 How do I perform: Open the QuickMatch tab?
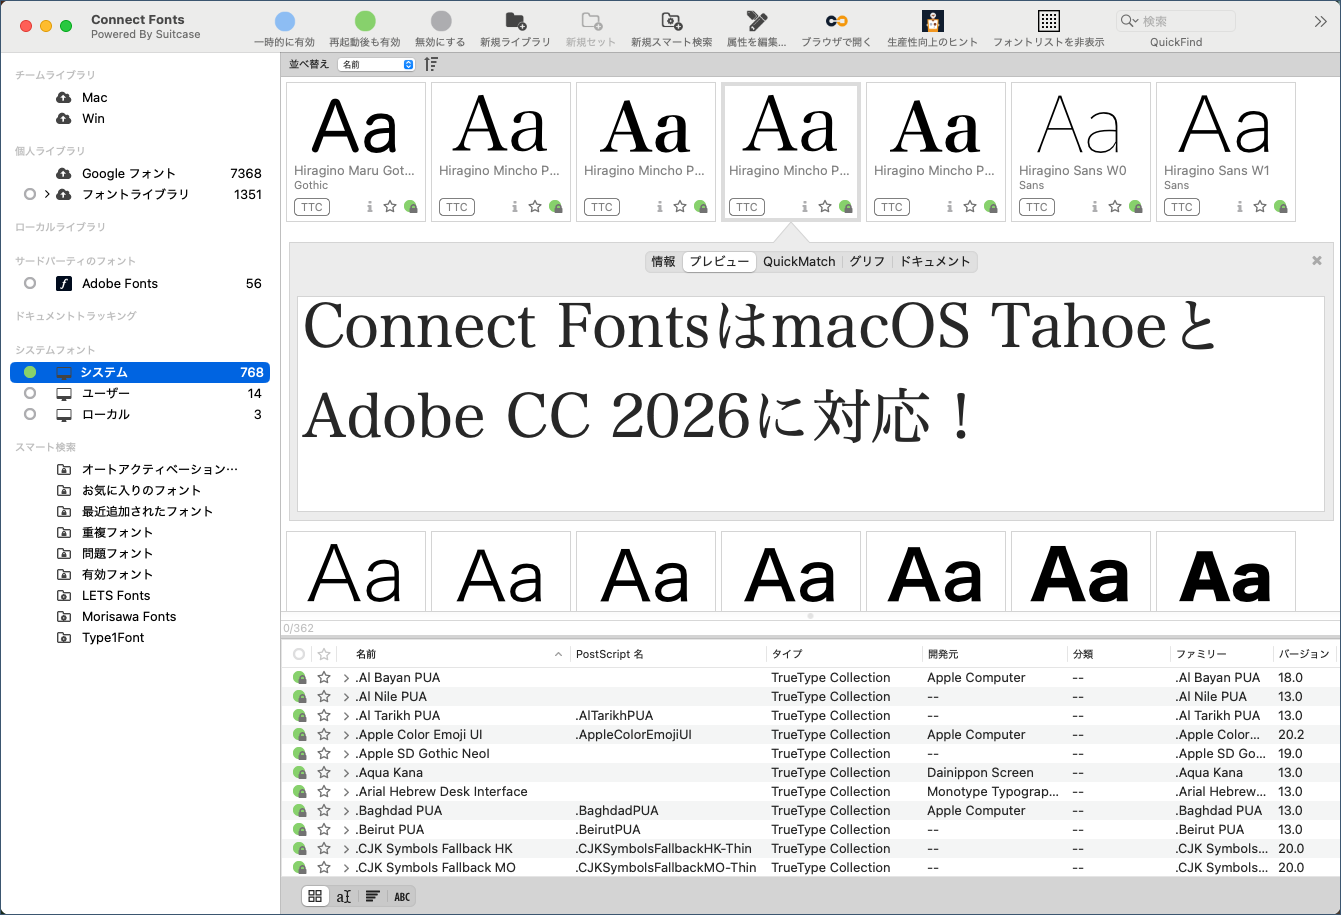(799, 262)
